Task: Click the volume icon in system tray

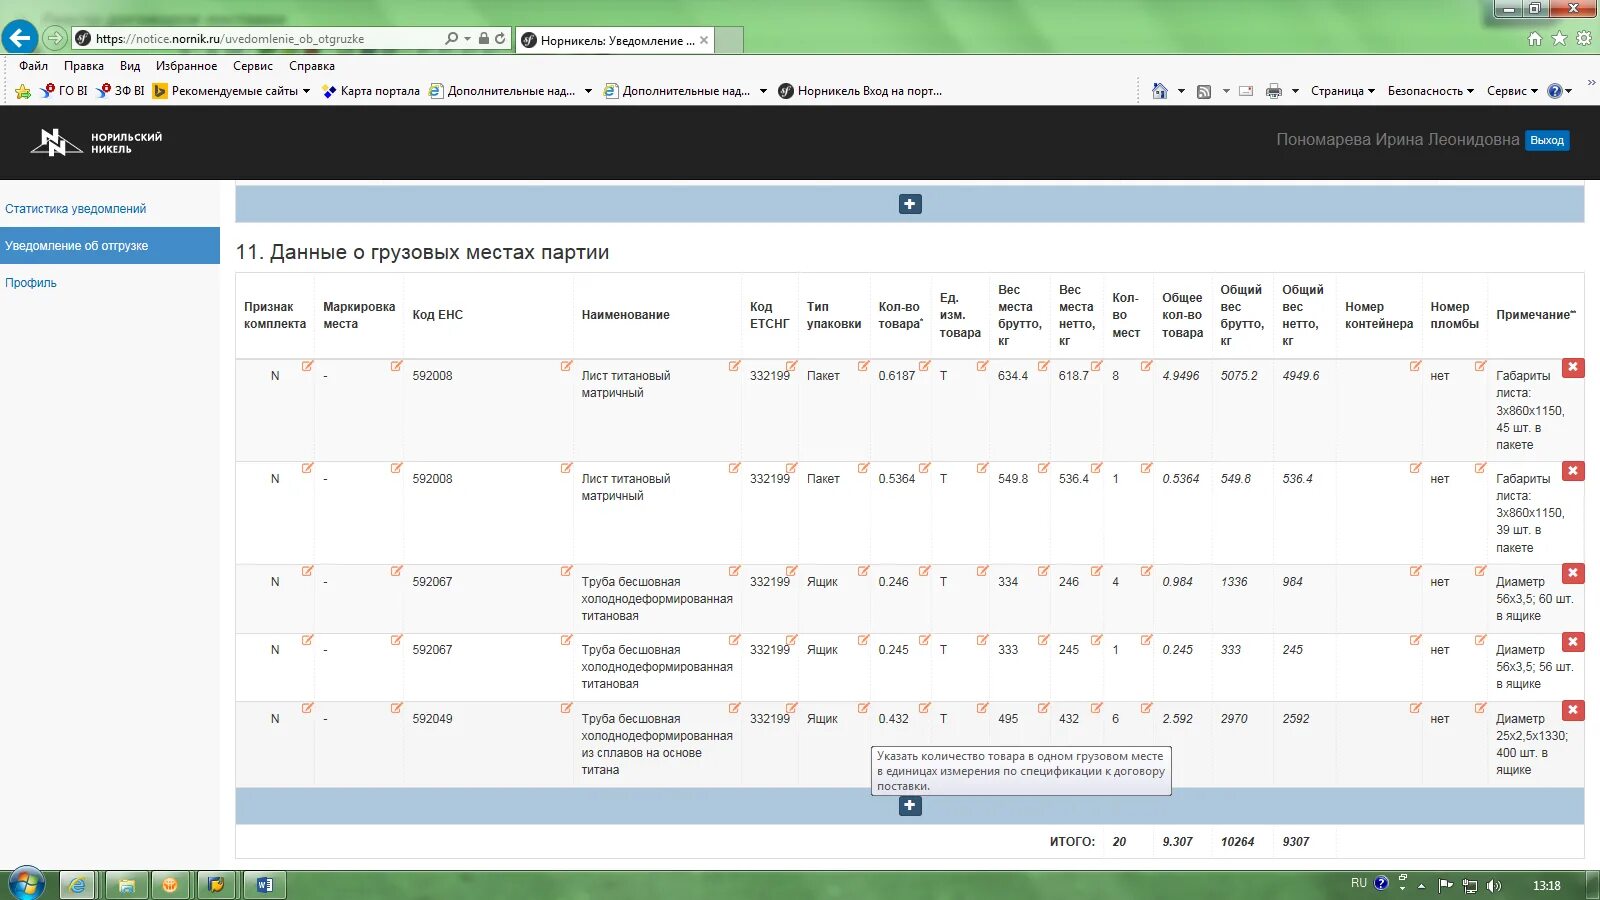Action: pos(1494,885)
